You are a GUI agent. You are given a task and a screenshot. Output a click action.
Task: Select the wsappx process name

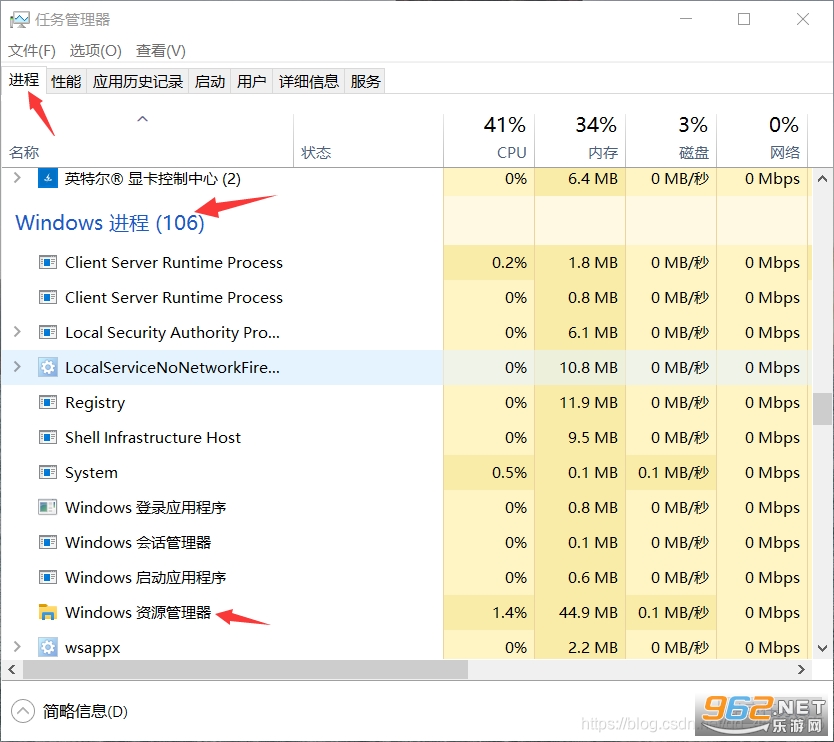(93, 648)
